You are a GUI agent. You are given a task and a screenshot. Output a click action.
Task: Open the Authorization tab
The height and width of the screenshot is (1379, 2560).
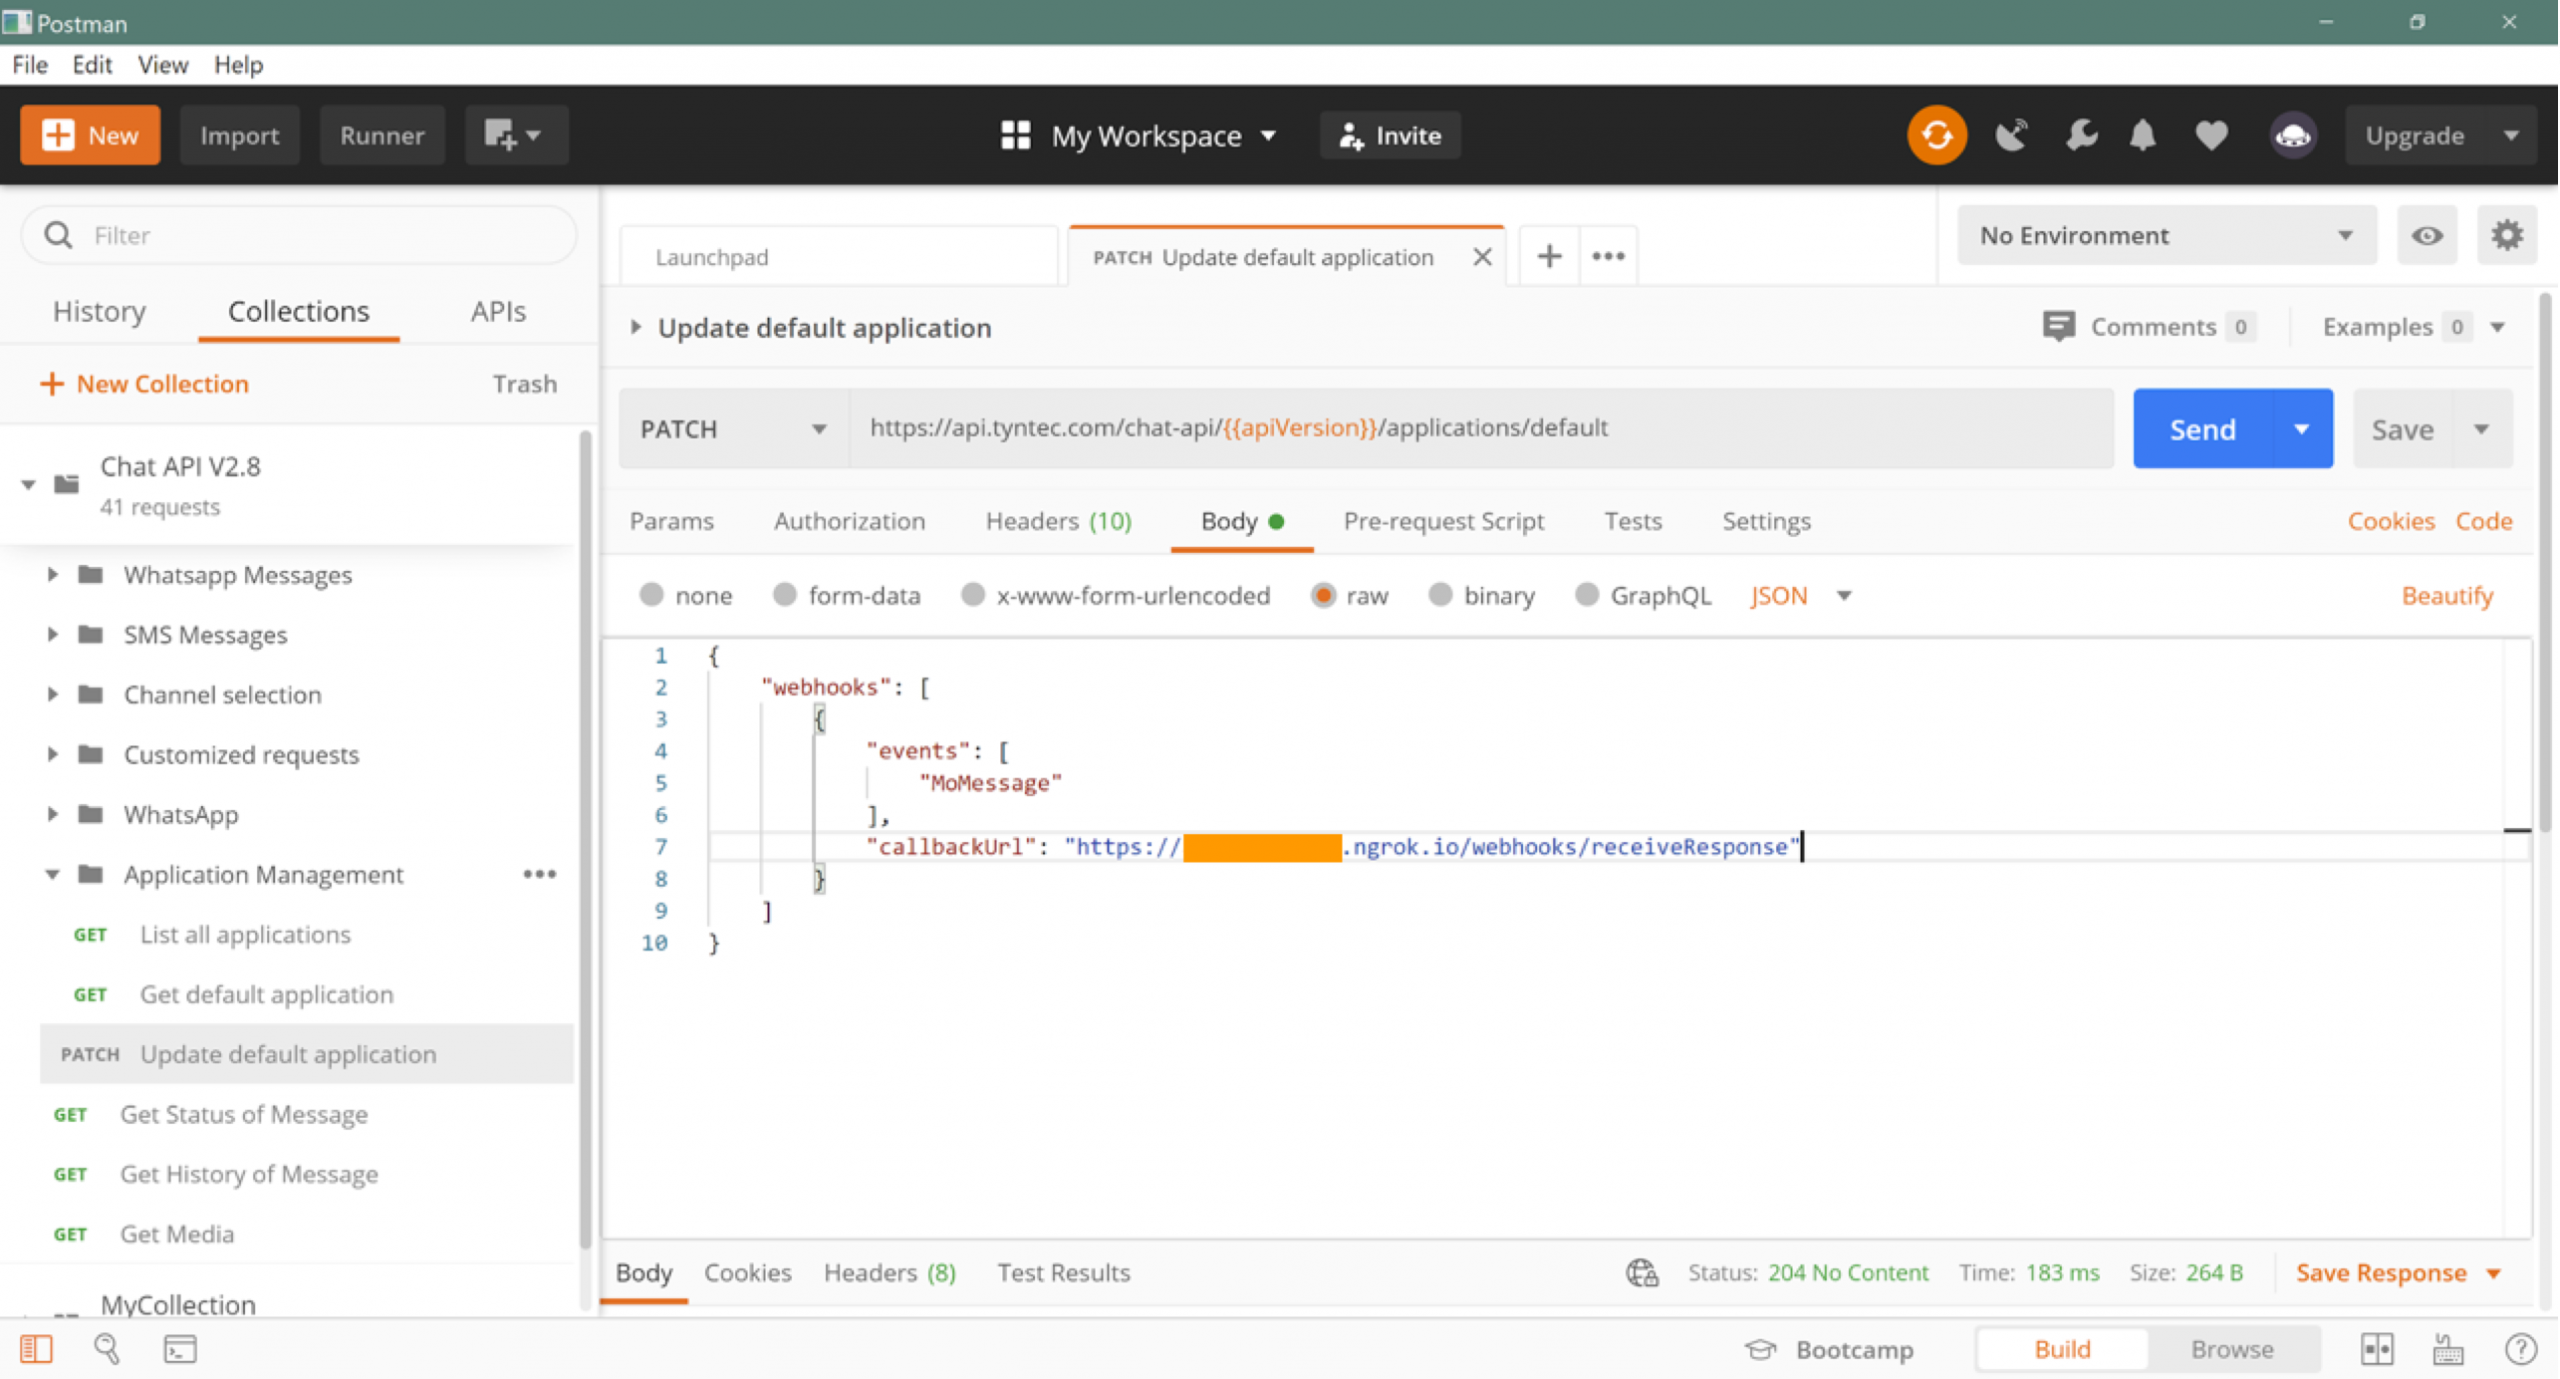click(849, 521)
